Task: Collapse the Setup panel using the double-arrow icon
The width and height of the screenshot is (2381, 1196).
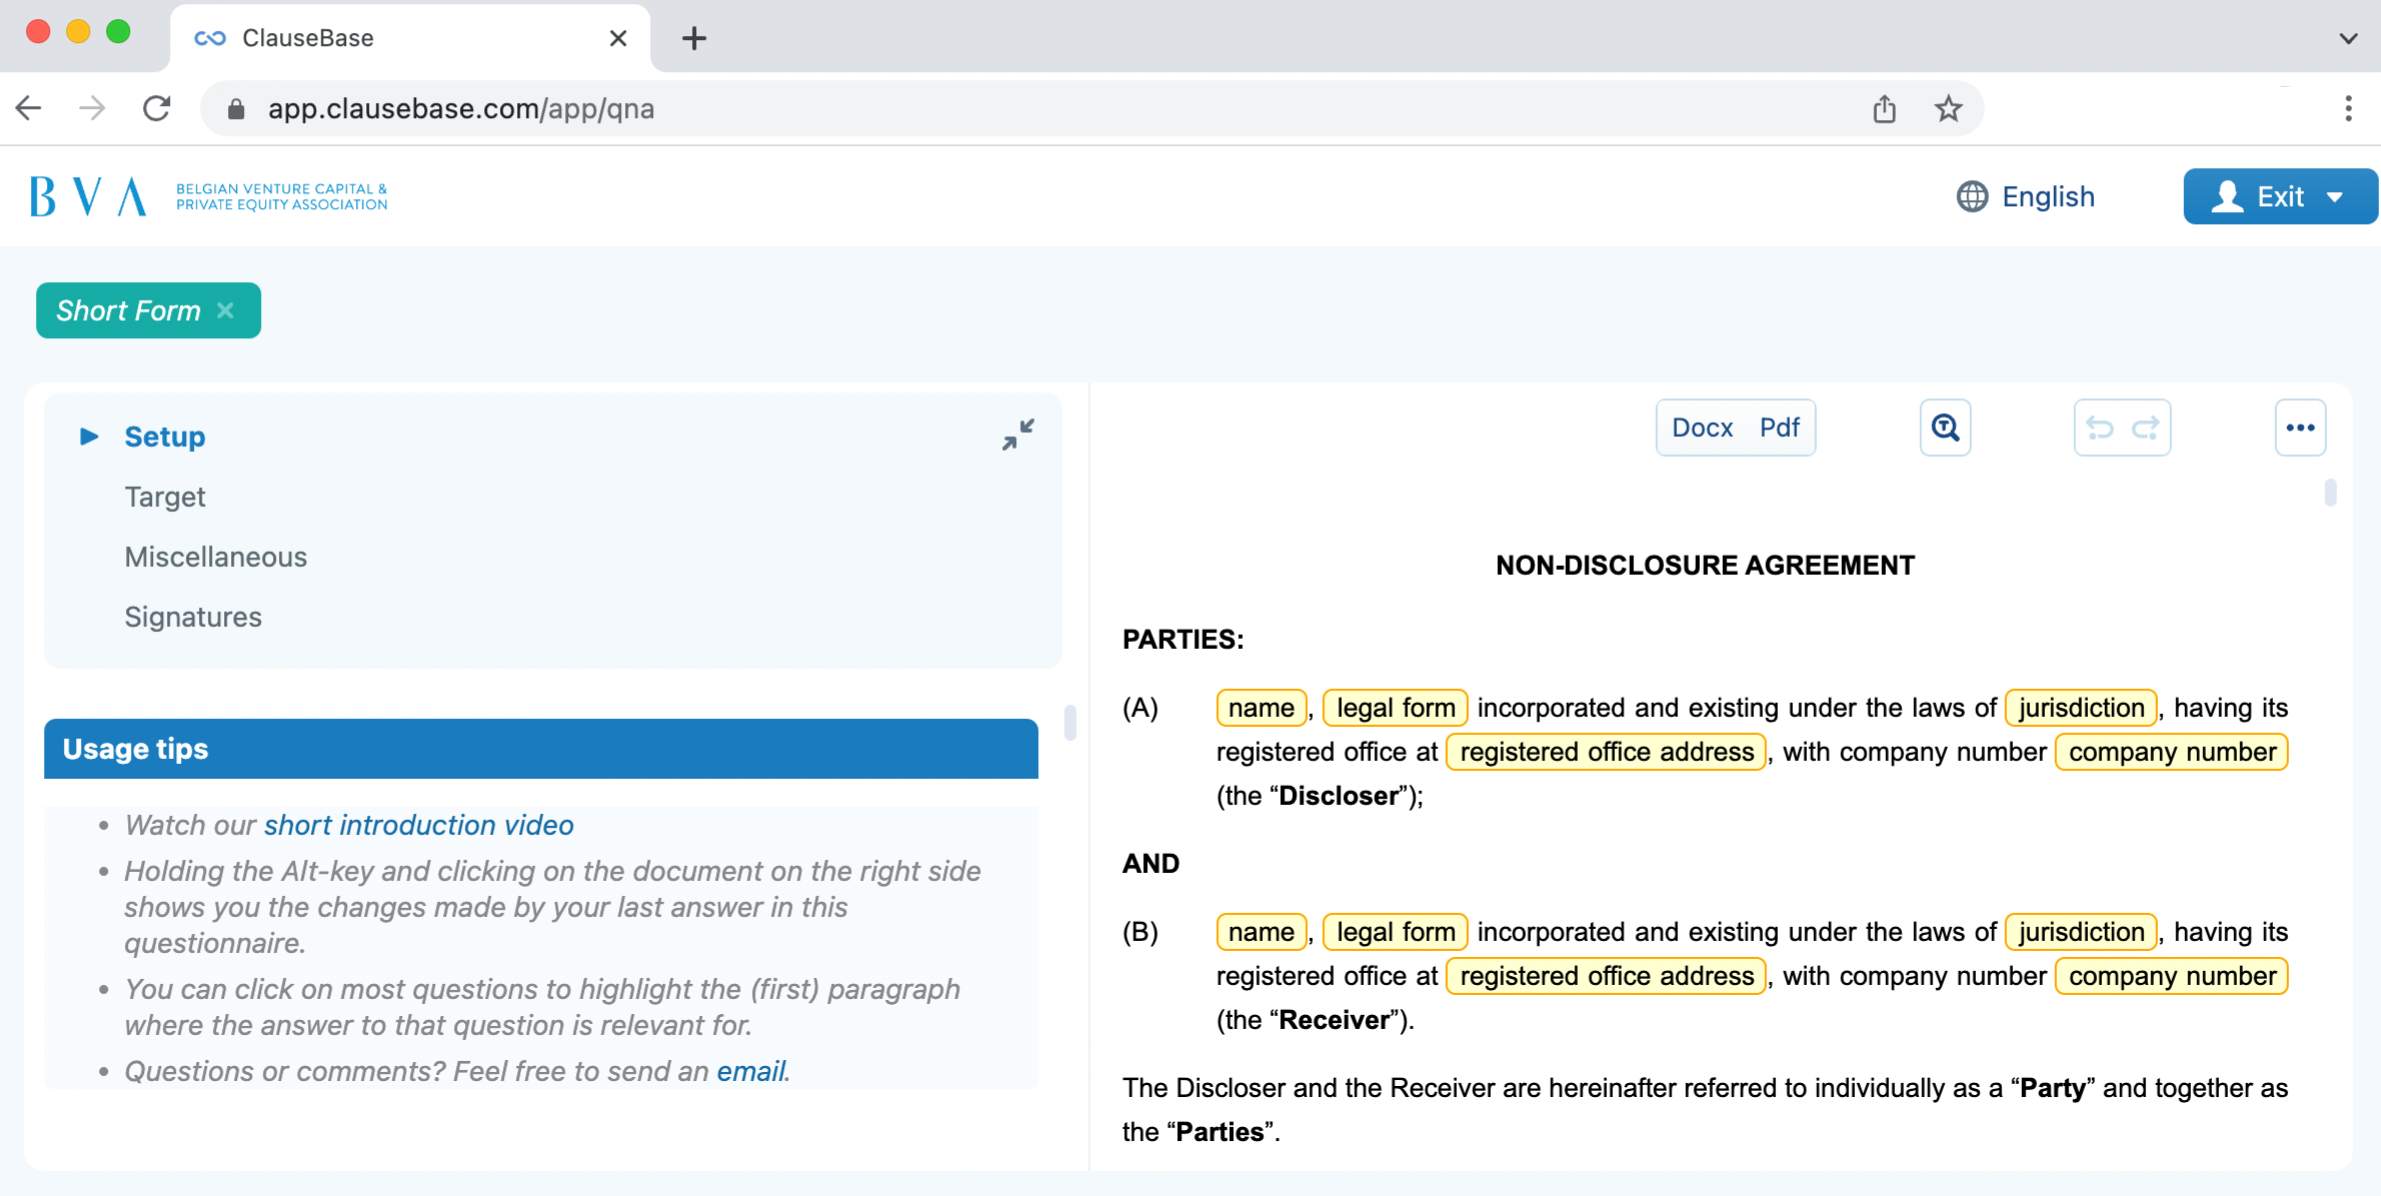Action: pyautogui.click(x=1018, y=434)
